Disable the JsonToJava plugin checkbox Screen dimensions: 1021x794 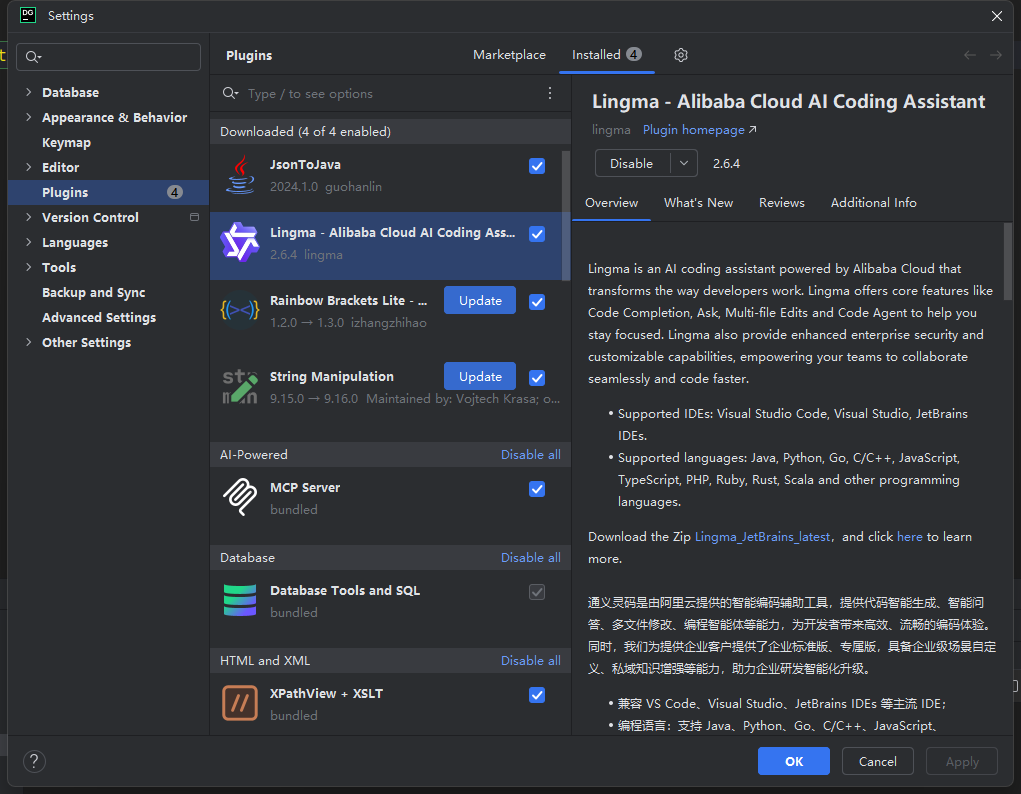537,166
